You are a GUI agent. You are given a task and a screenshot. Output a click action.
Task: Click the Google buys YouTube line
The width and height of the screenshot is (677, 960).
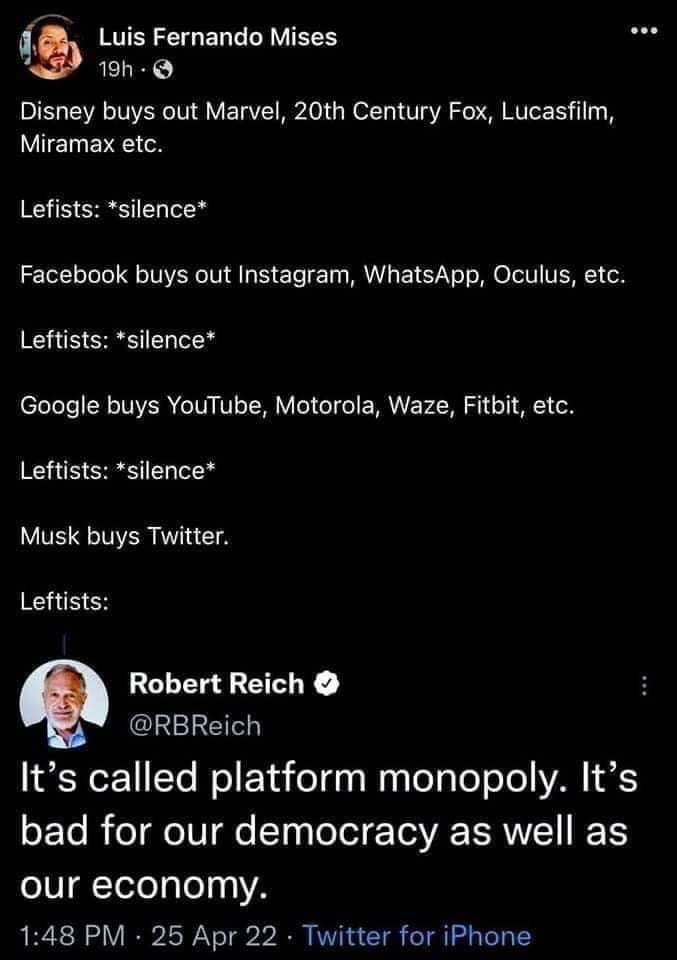(x=296, y=405)
